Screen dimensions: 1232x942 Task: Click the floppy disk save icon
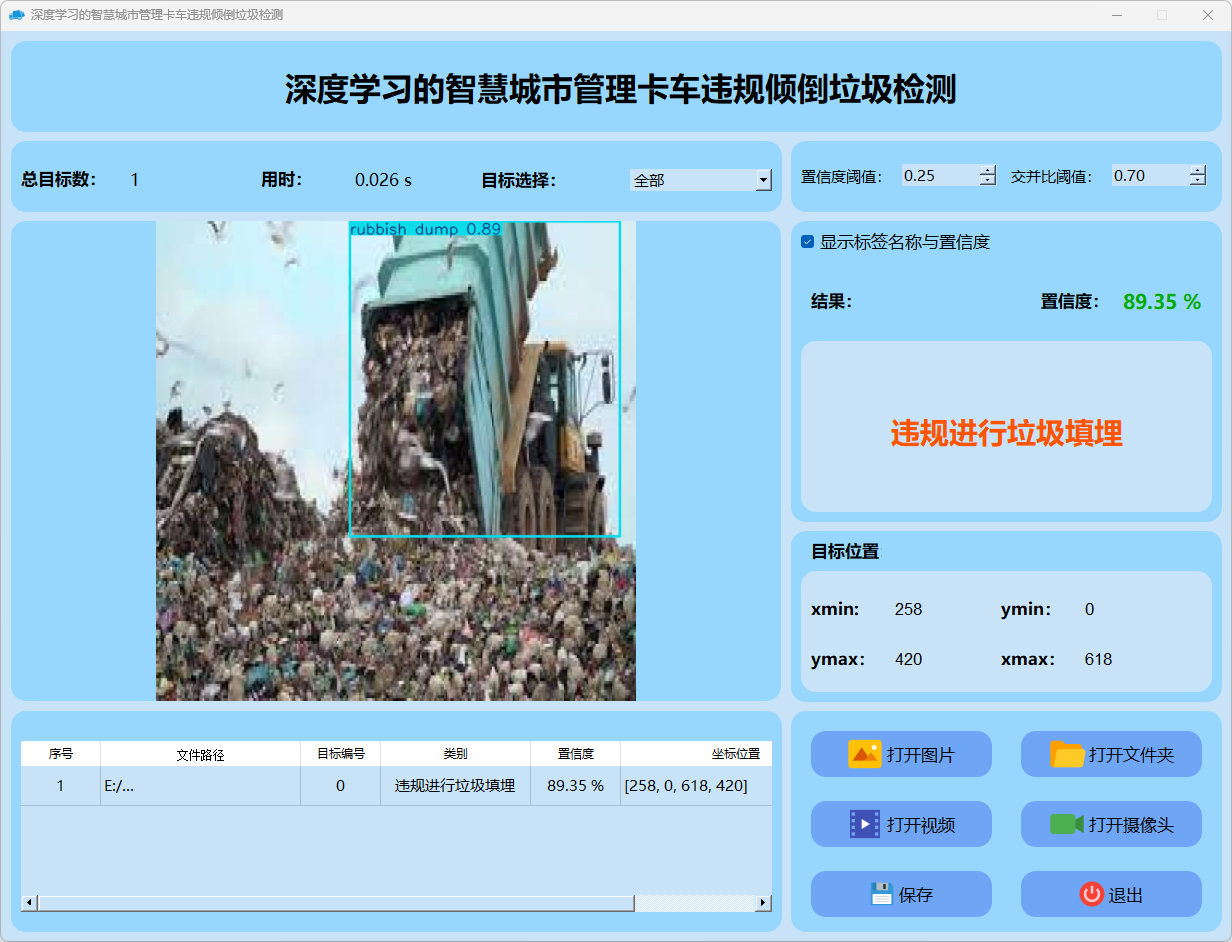[x=881, y=894]
